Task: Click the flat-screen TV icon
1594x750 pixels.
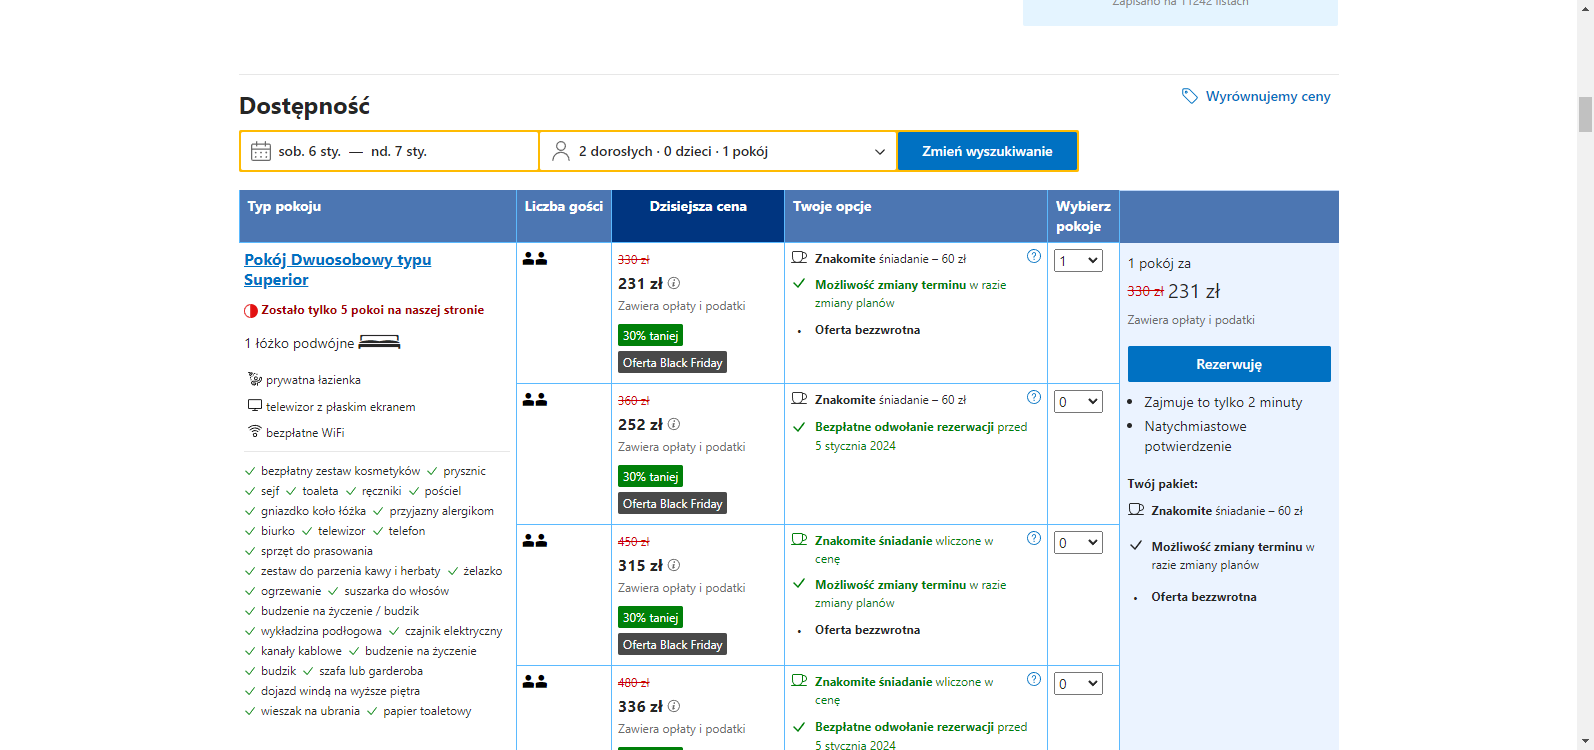Action: tap(255, 406)
